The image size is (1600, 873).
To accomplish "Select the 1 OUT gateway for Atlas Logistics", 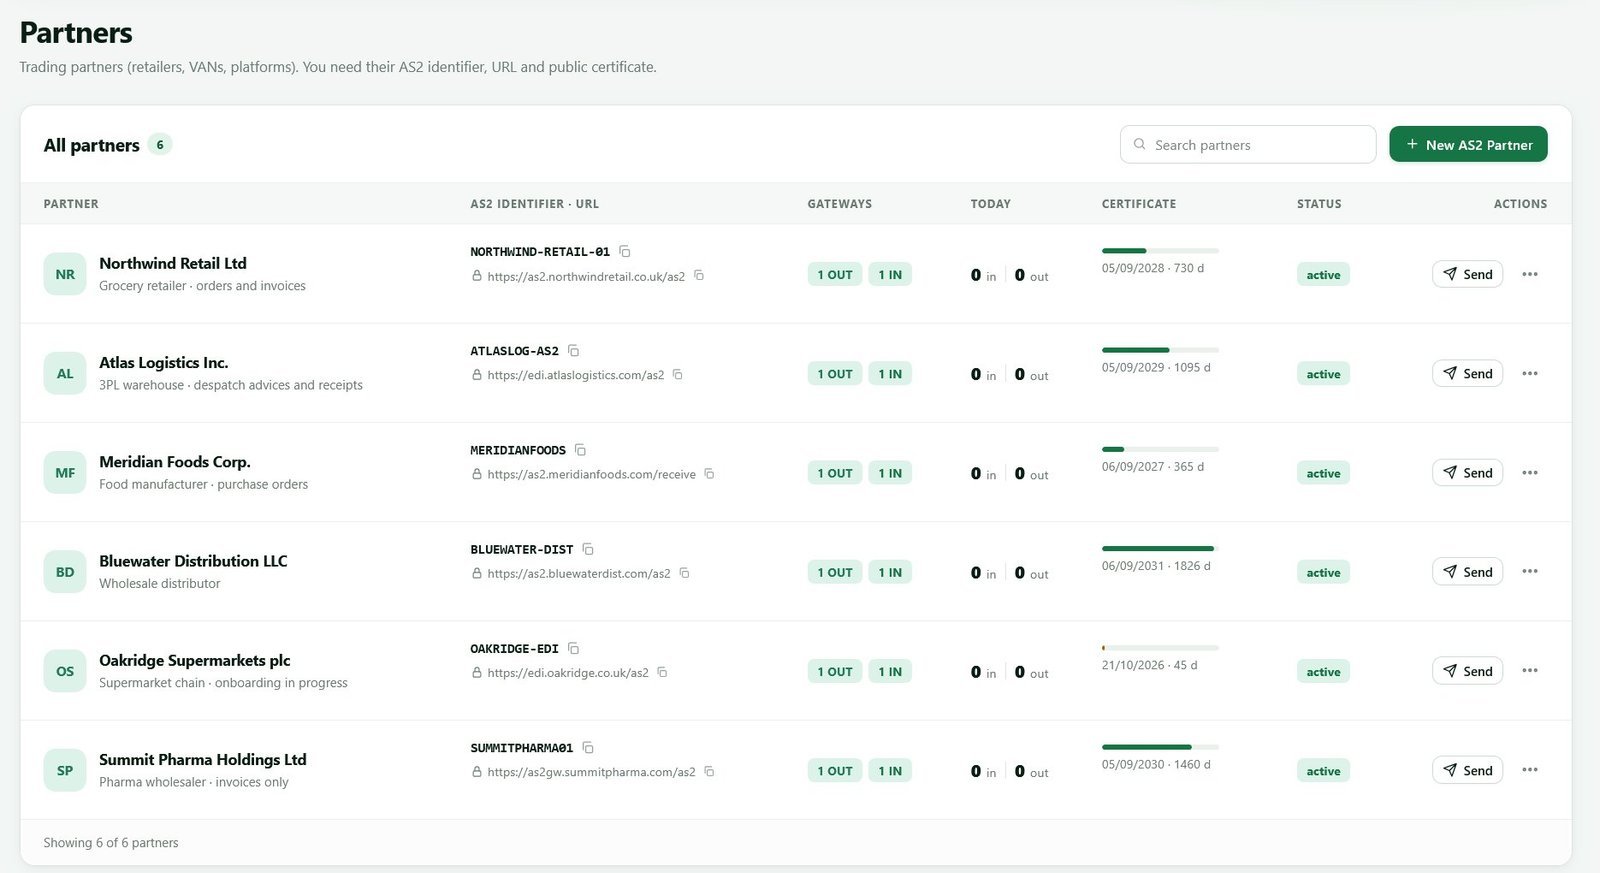I will pyautogui.click(x=835, y=374).
